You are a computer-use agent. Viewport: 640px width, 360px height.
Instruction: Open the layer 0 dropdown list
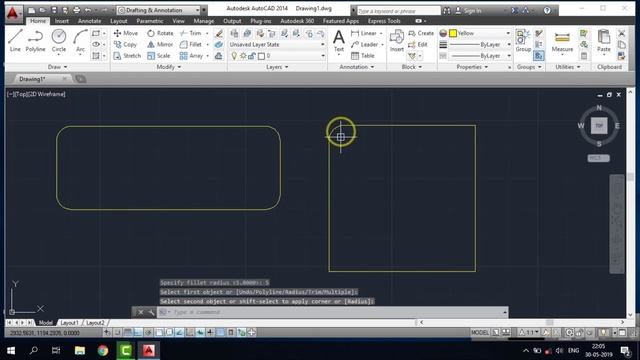tap(323, 56)
